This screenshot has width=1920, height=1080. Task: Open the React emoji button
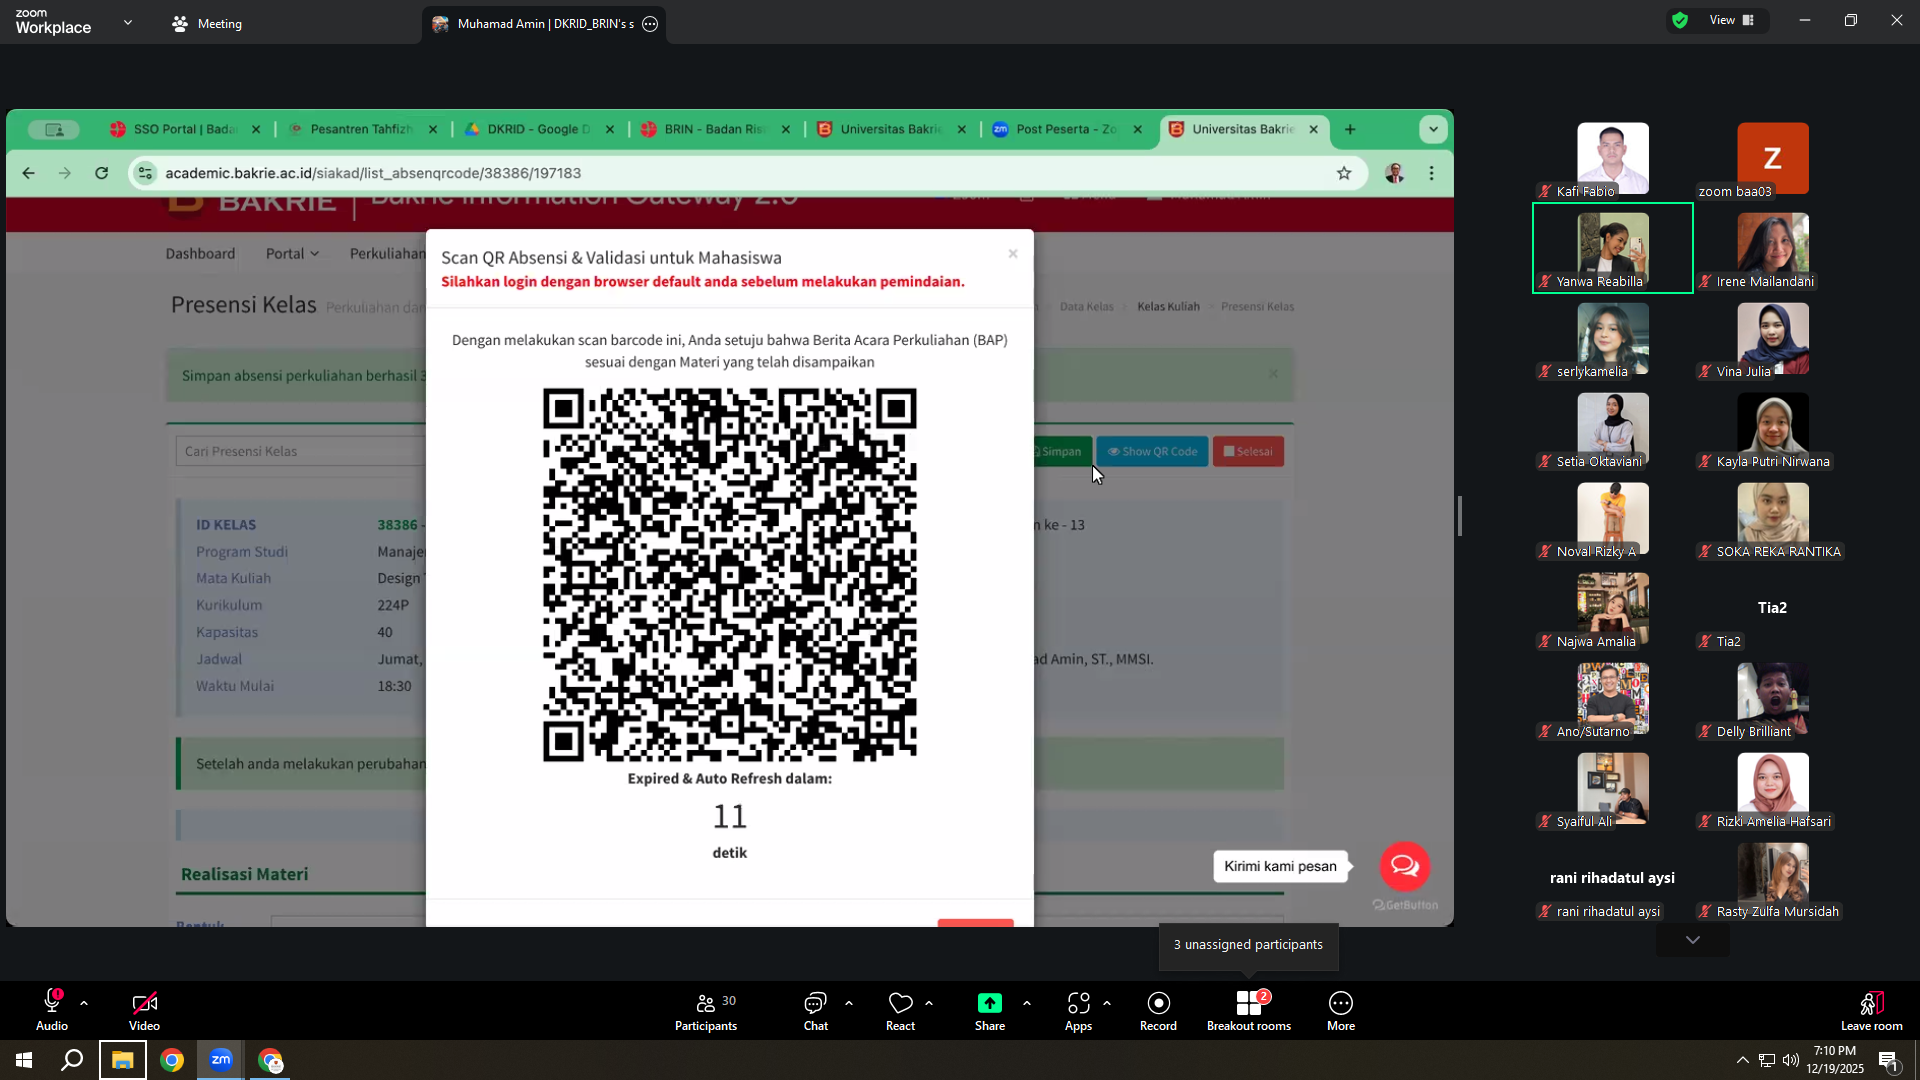(900, 1010)
